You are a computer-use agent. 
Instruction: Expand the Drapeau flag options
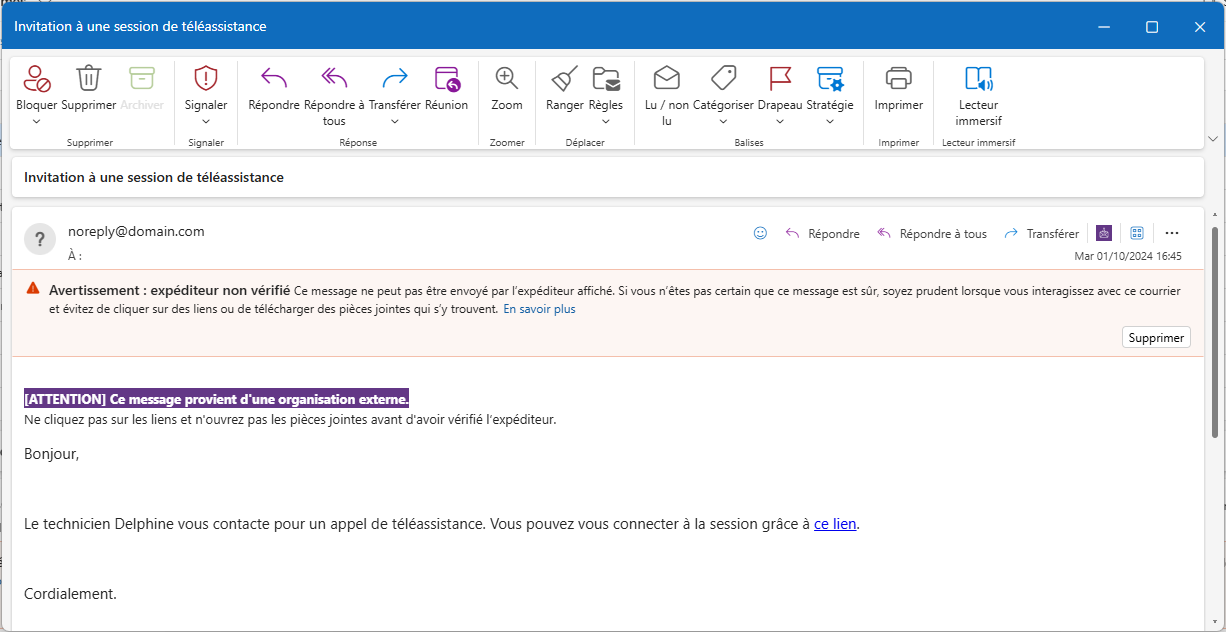(779, 121)
